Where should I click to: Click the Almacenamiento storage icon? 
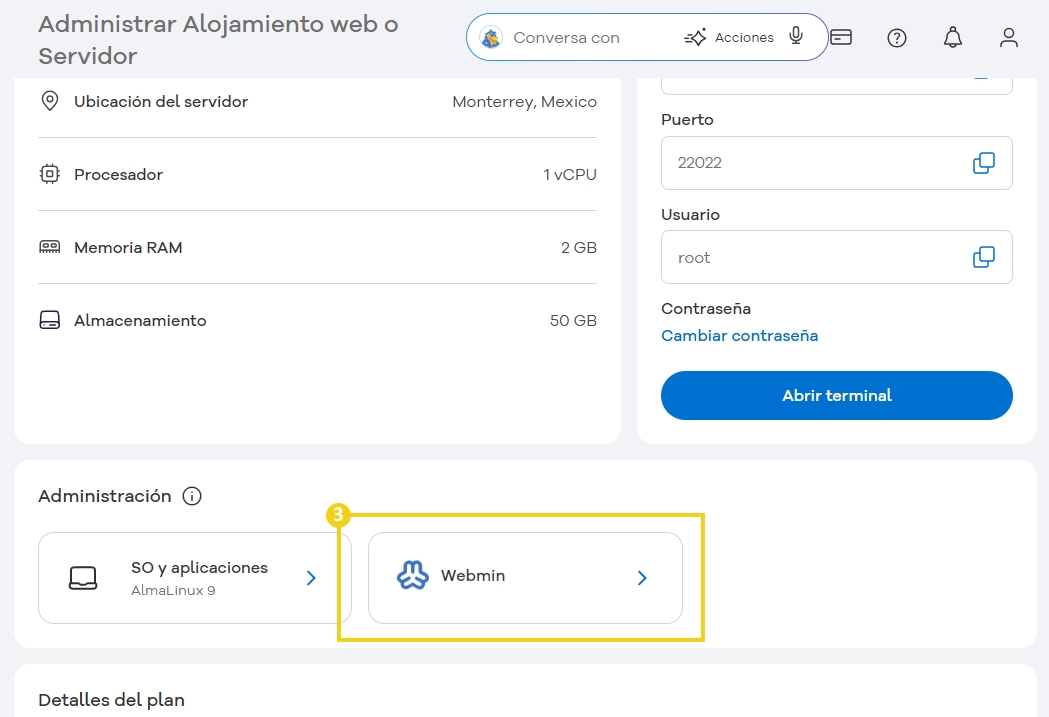tap(50, 319)
